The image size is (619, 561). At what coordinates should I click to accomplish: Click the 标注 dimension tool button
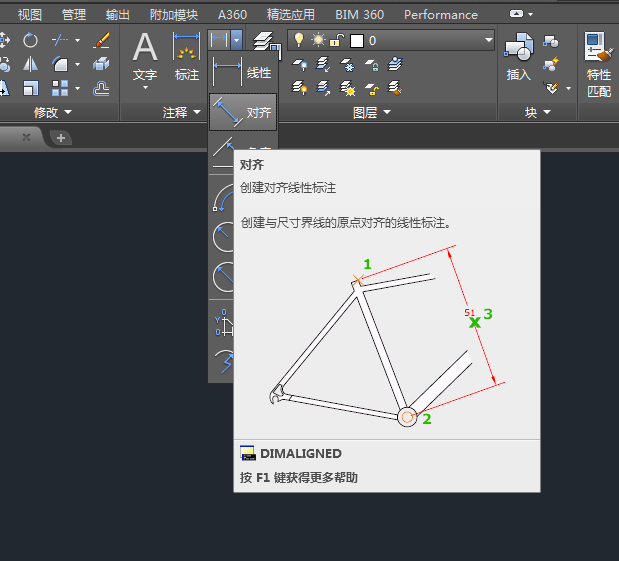(187, 56)
